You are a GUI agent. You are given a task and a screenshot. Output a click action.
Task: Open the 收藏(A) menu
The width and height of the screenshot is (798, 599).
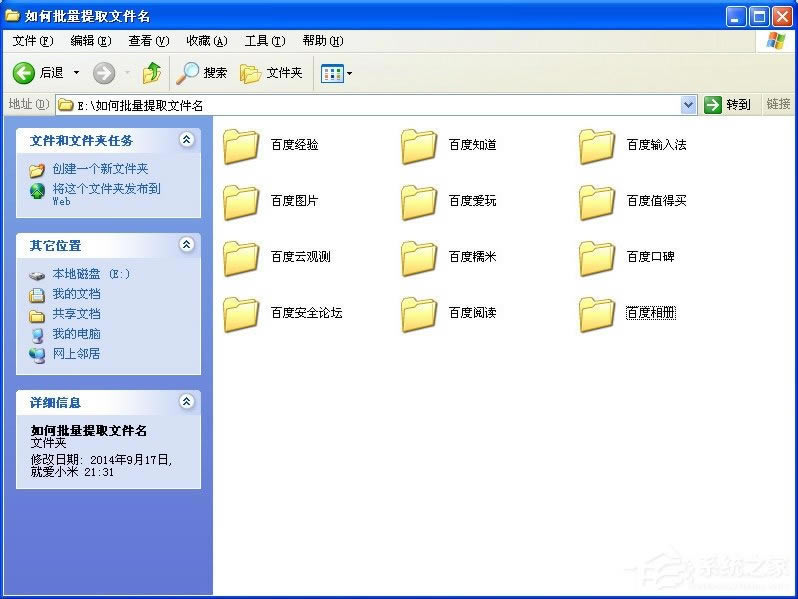(207, 41)
